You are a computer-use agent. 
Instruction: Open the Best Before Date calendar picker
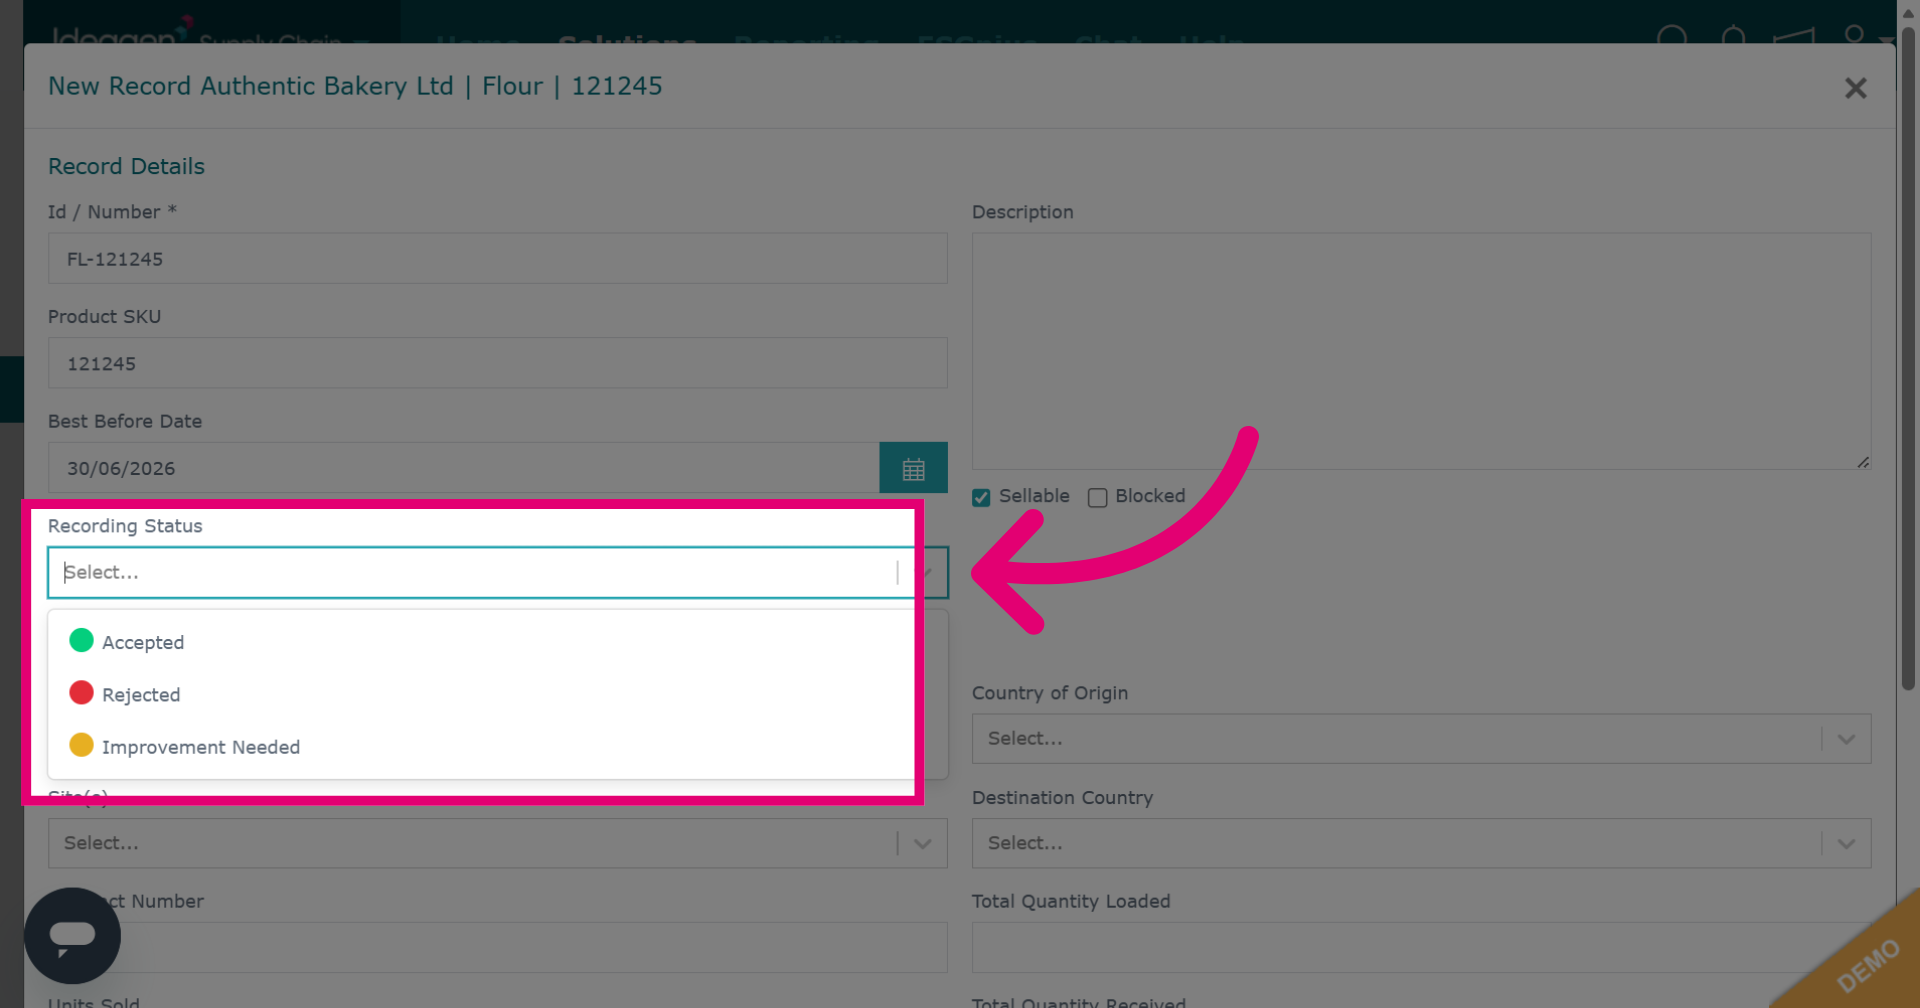pyautogui.click(x=913, y=468)
